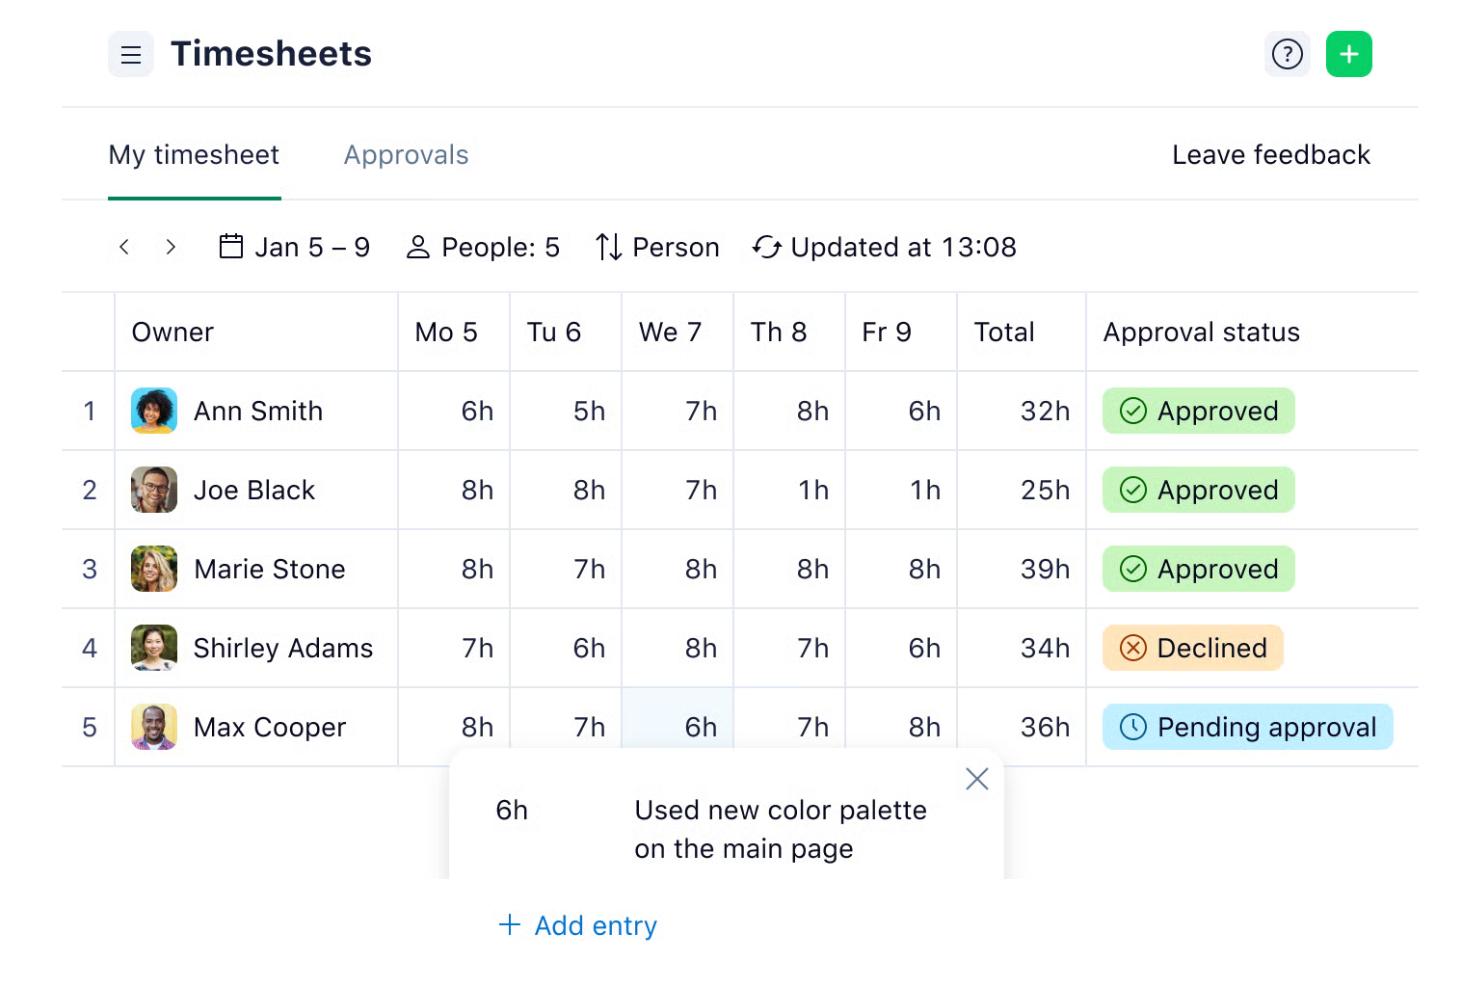Click the help question mark icon
Screen dimensions: 1480x987
click(x=1287, y=54)
